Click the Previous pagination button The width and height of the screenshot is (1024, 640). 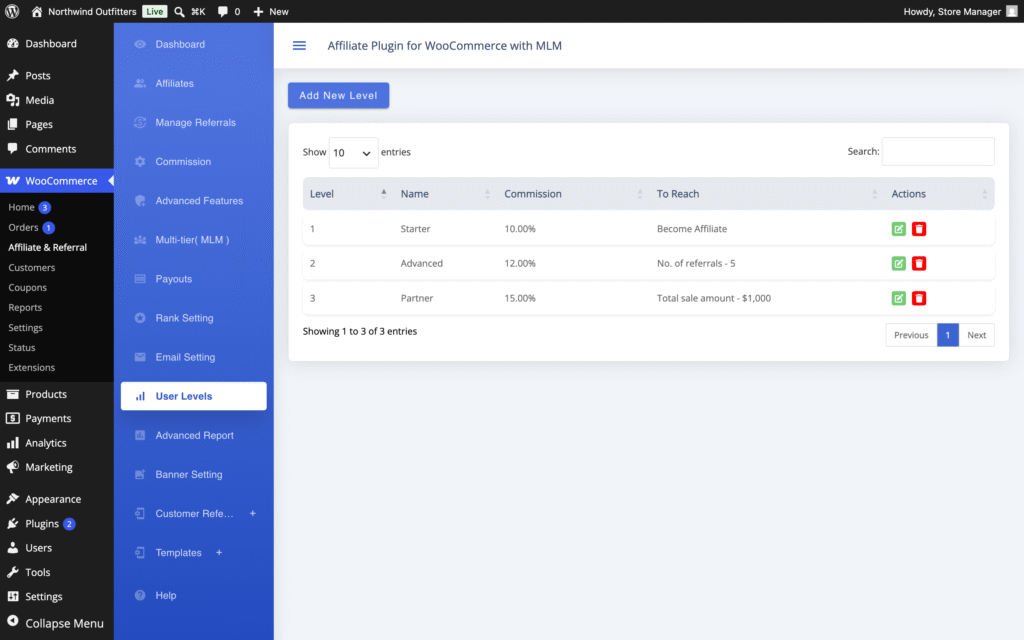click(x=911, y=335)
